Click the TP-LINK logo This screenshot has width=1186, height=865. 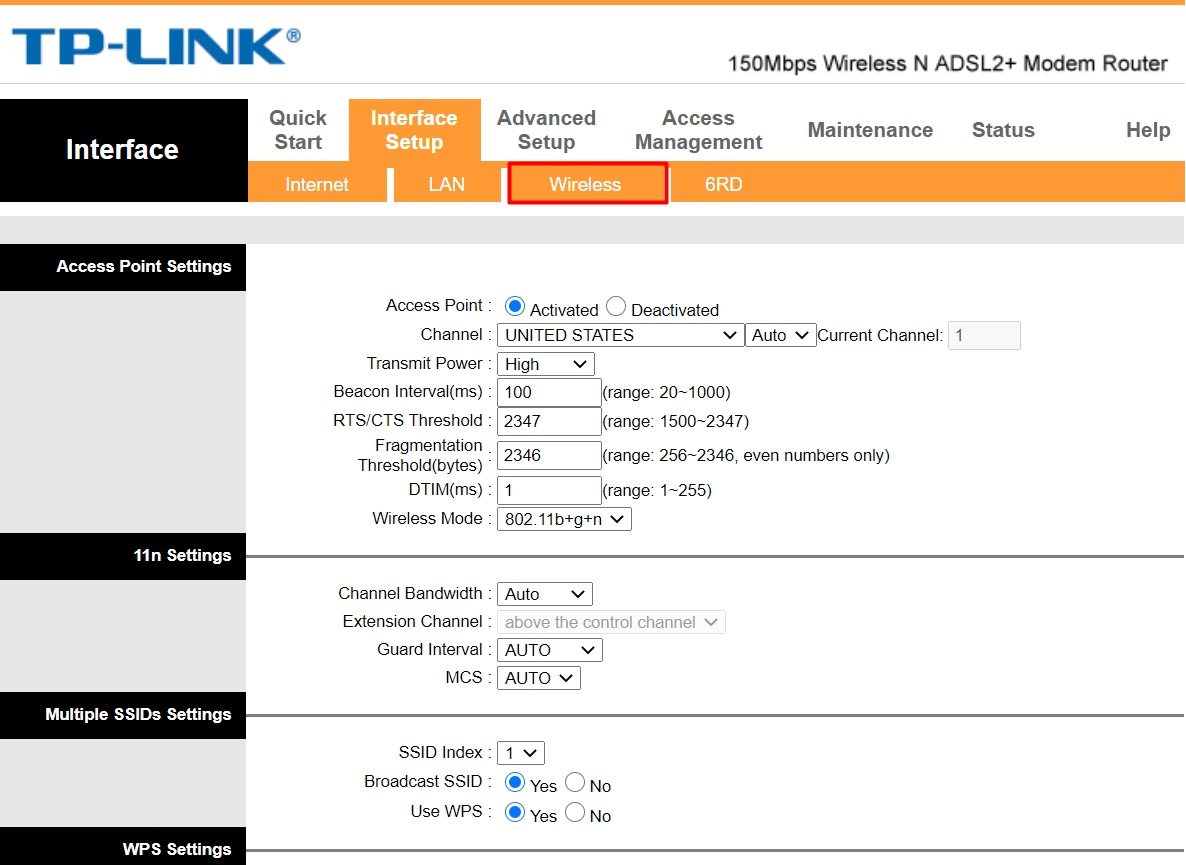(155, 48)
